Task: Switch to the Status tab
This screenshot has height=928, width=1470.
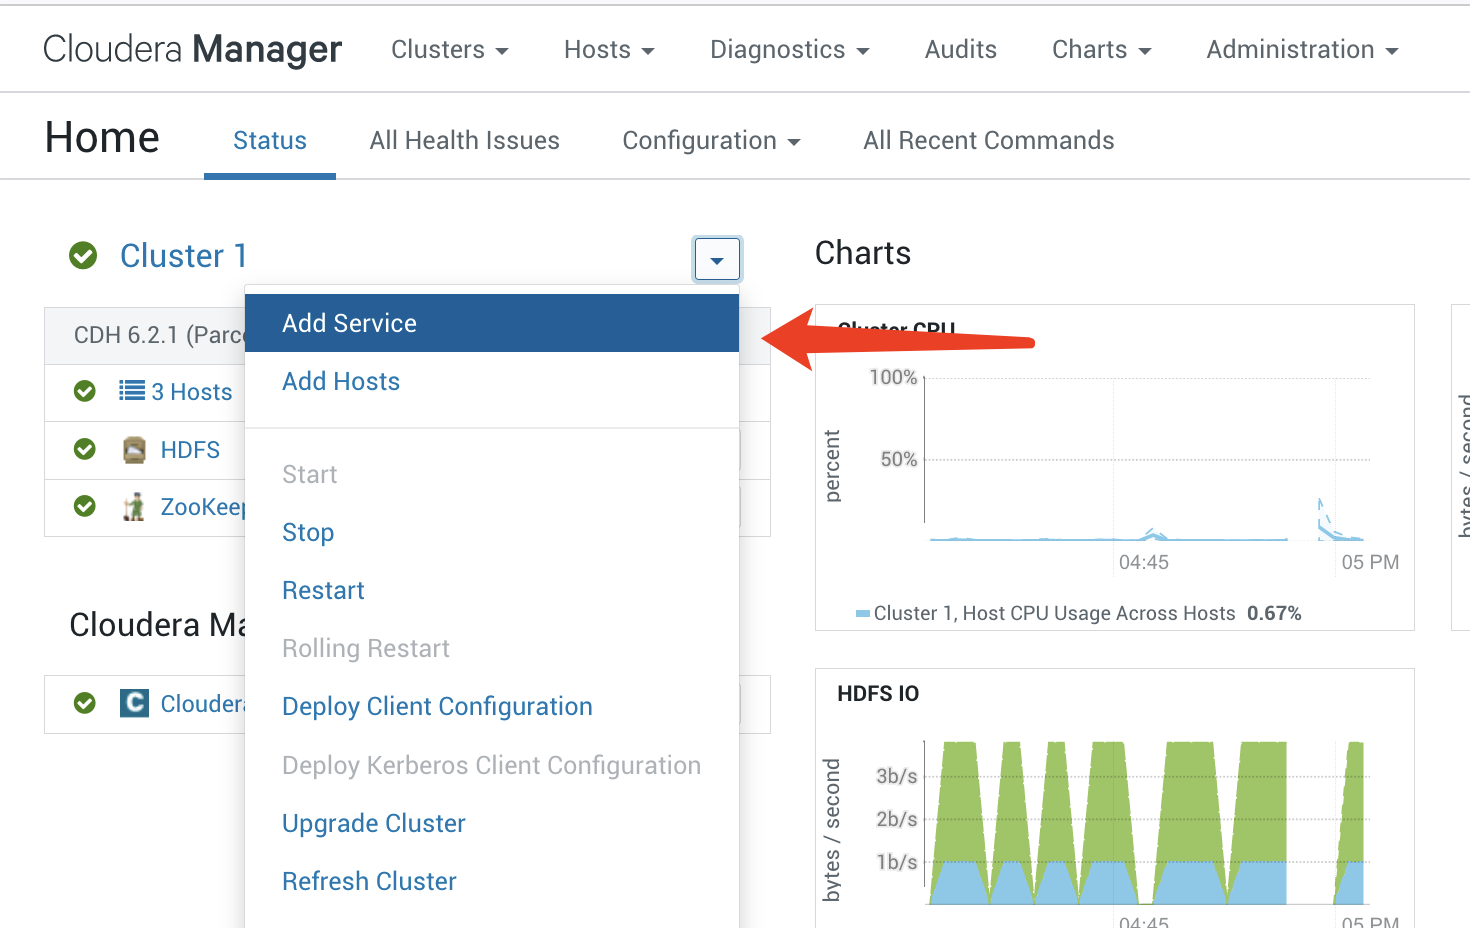Action: pos(270,141)
